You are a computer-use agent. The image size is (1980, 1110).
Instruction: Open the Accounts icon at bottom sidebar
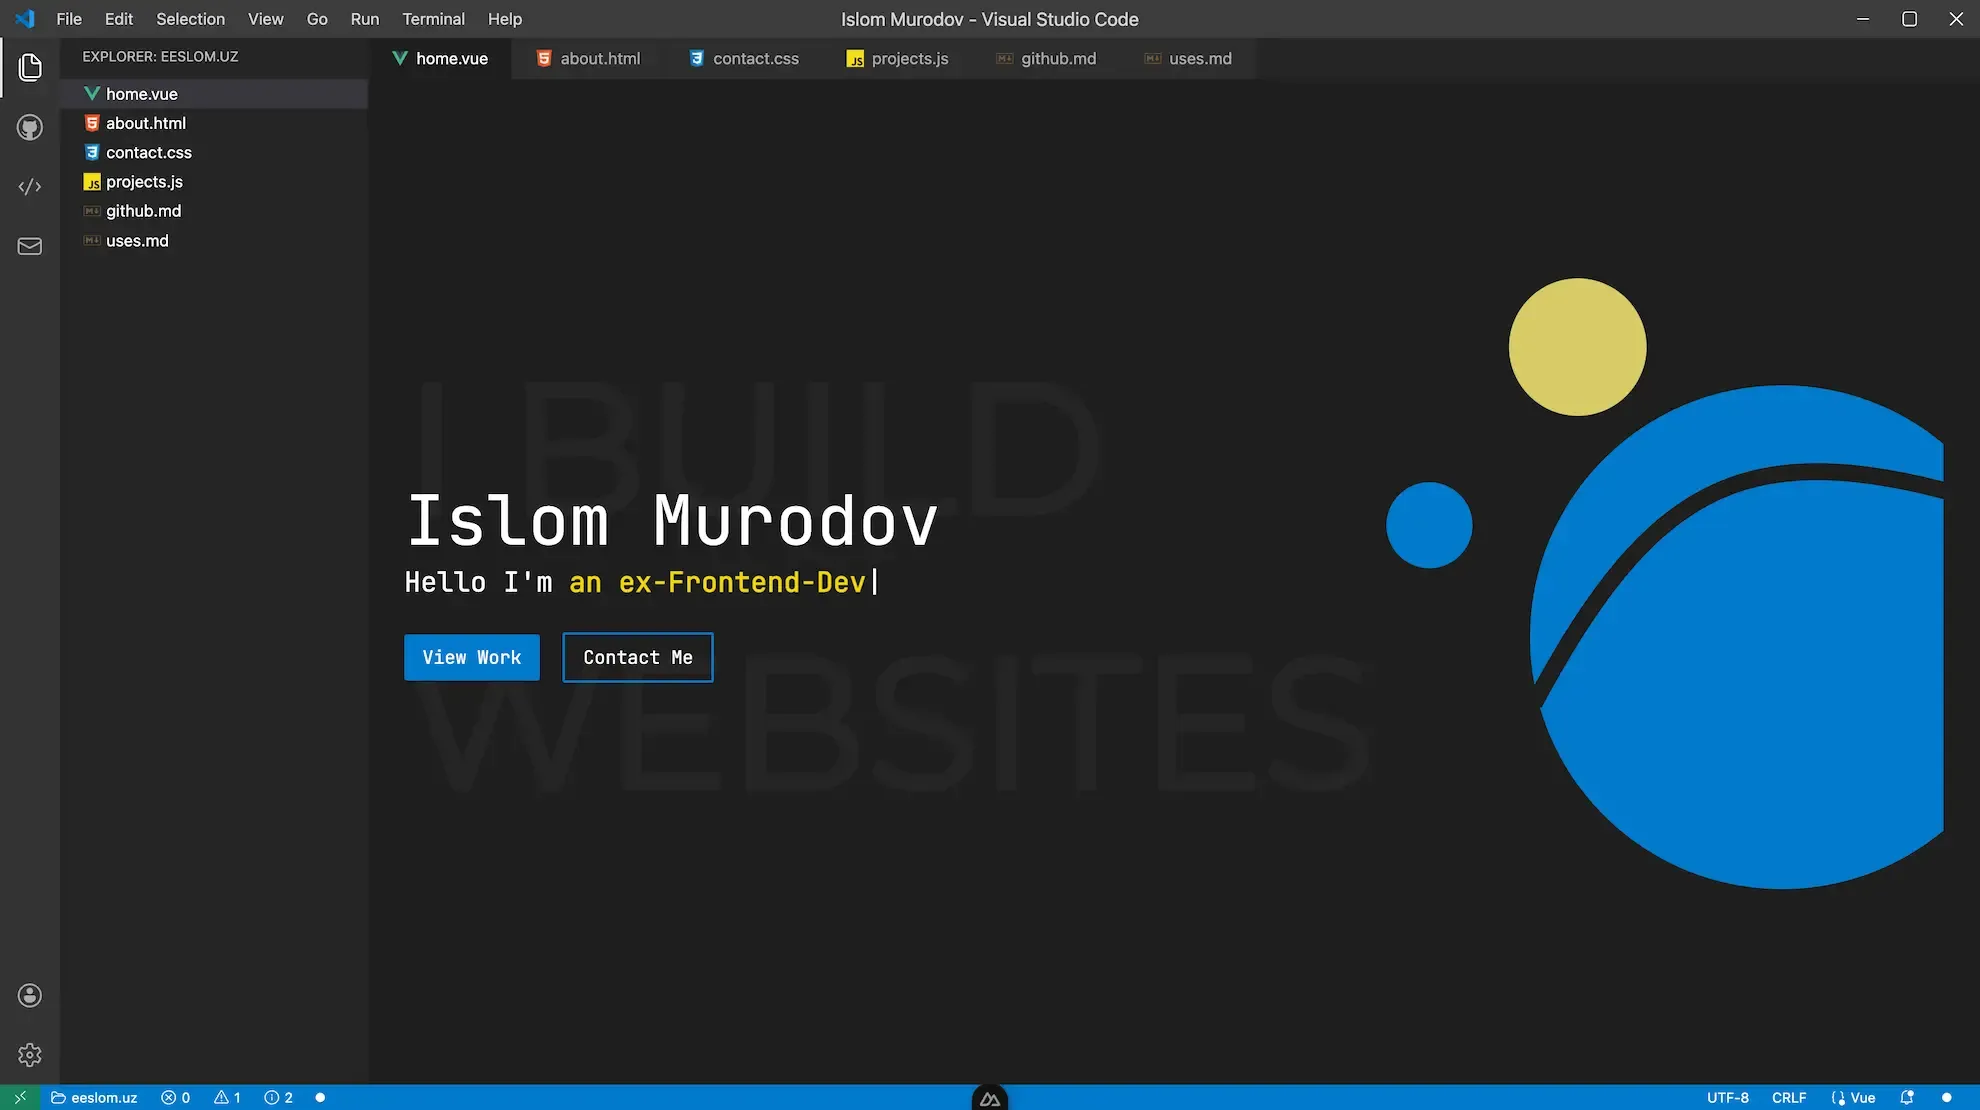pyautogui.click(x=30, y=995)
